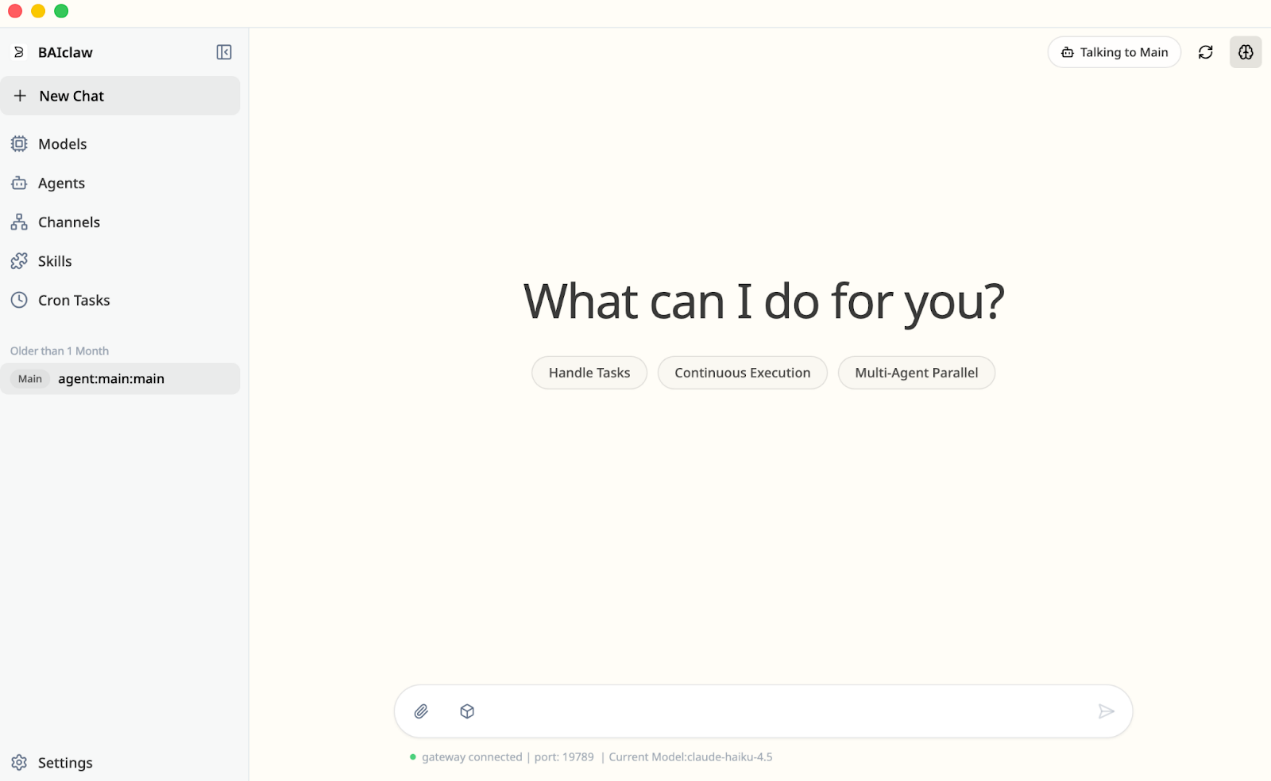Pick the Multi-Agent Parallel suggestion
1271x781 pixels.
coord(916,373)
